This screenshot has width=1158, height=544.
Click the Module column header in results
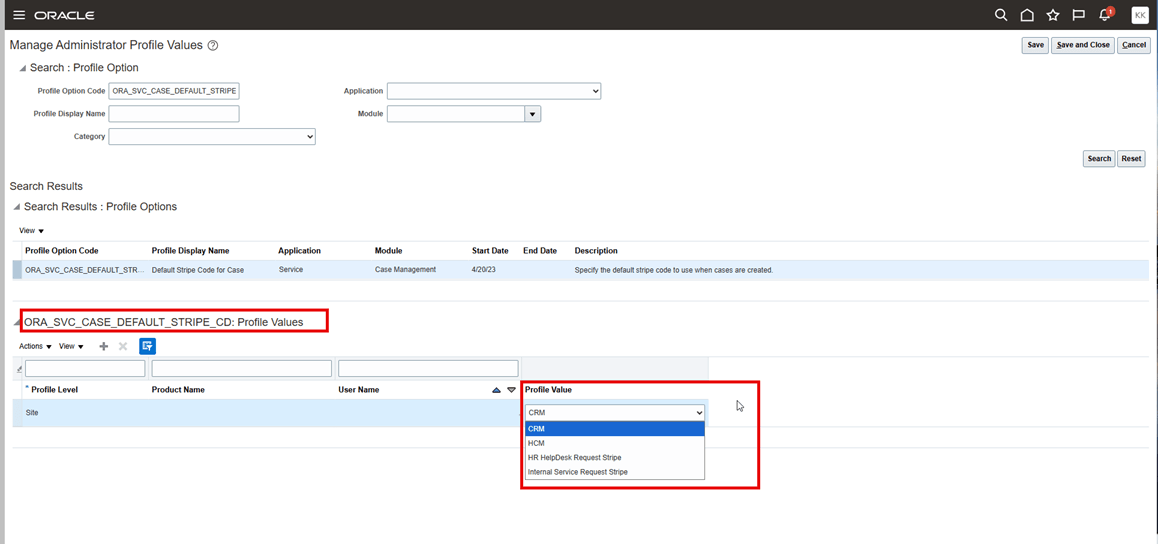pyautogui.click(x=388, y=251)
